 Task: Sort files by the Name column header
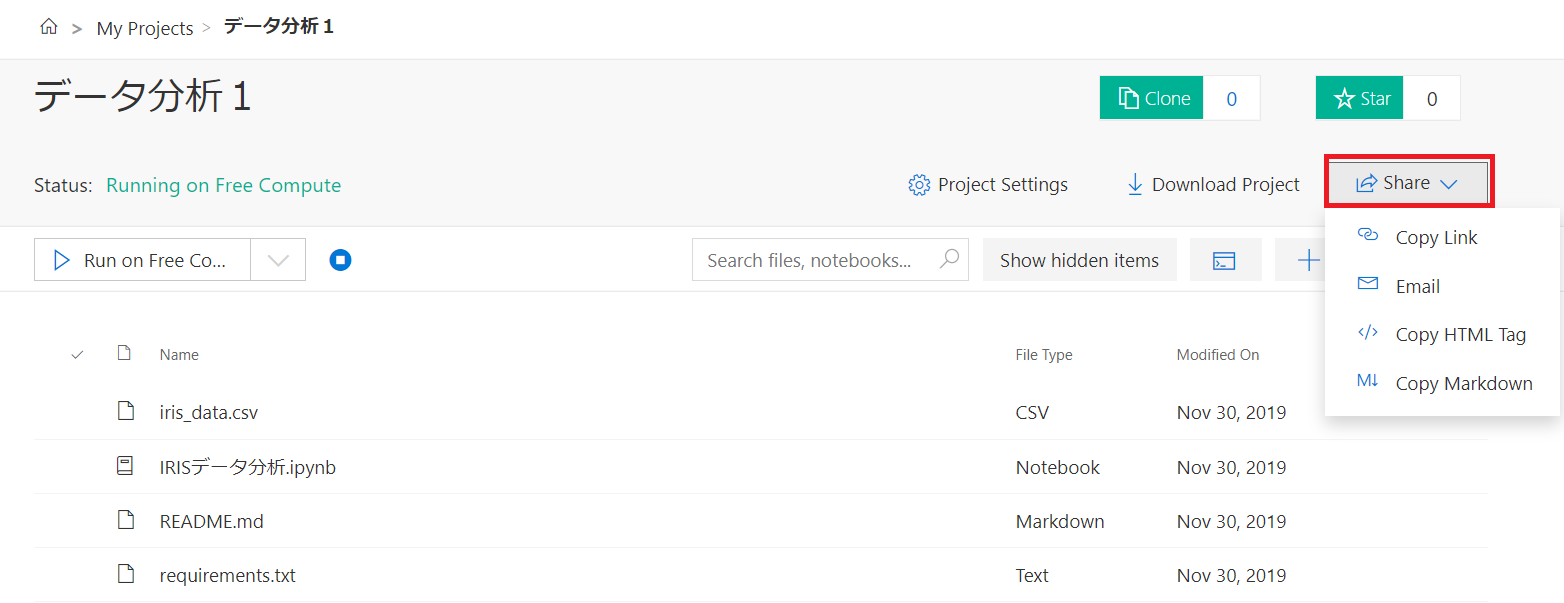(x=179, y=355)
